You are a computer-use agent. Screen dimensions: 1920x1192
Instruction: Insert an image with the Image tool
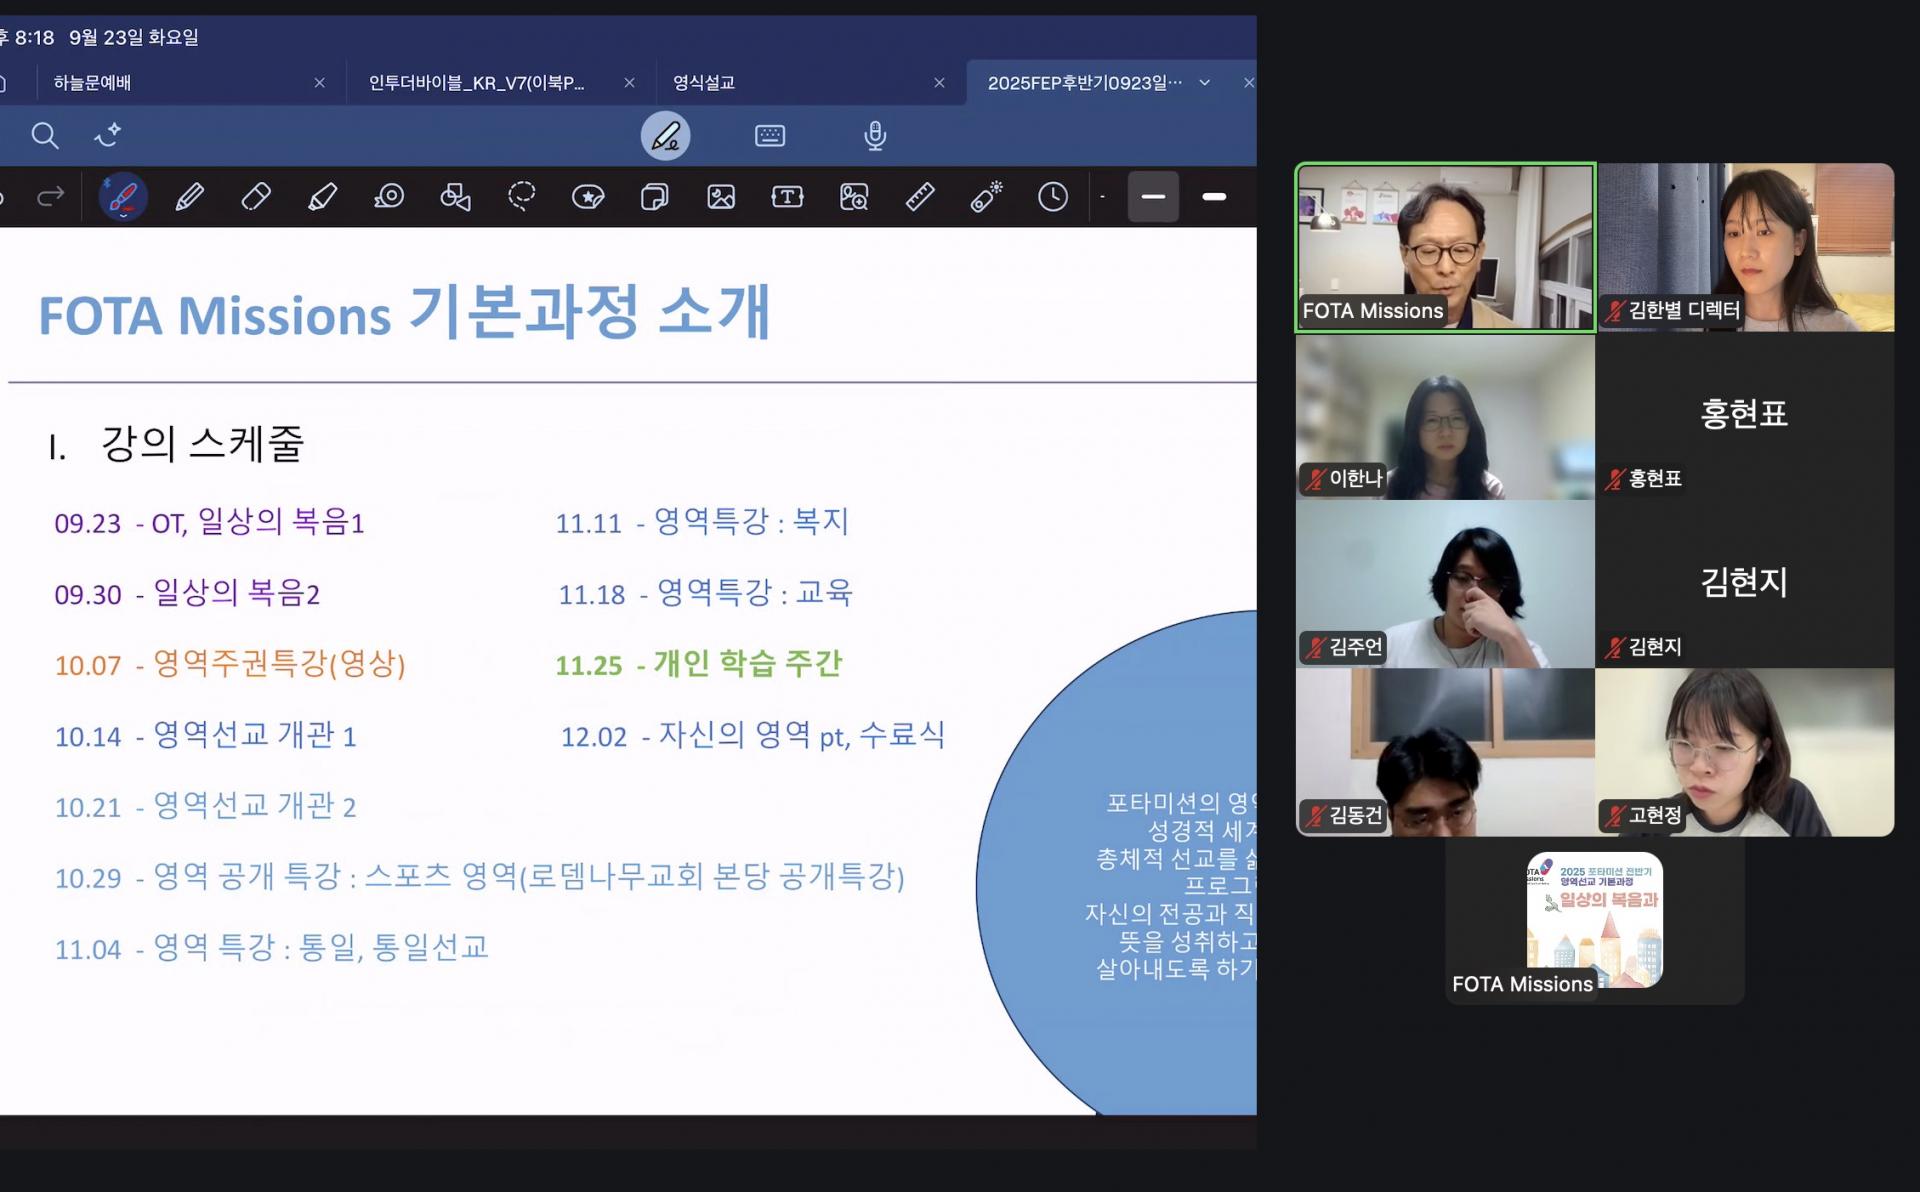[721, 197]
